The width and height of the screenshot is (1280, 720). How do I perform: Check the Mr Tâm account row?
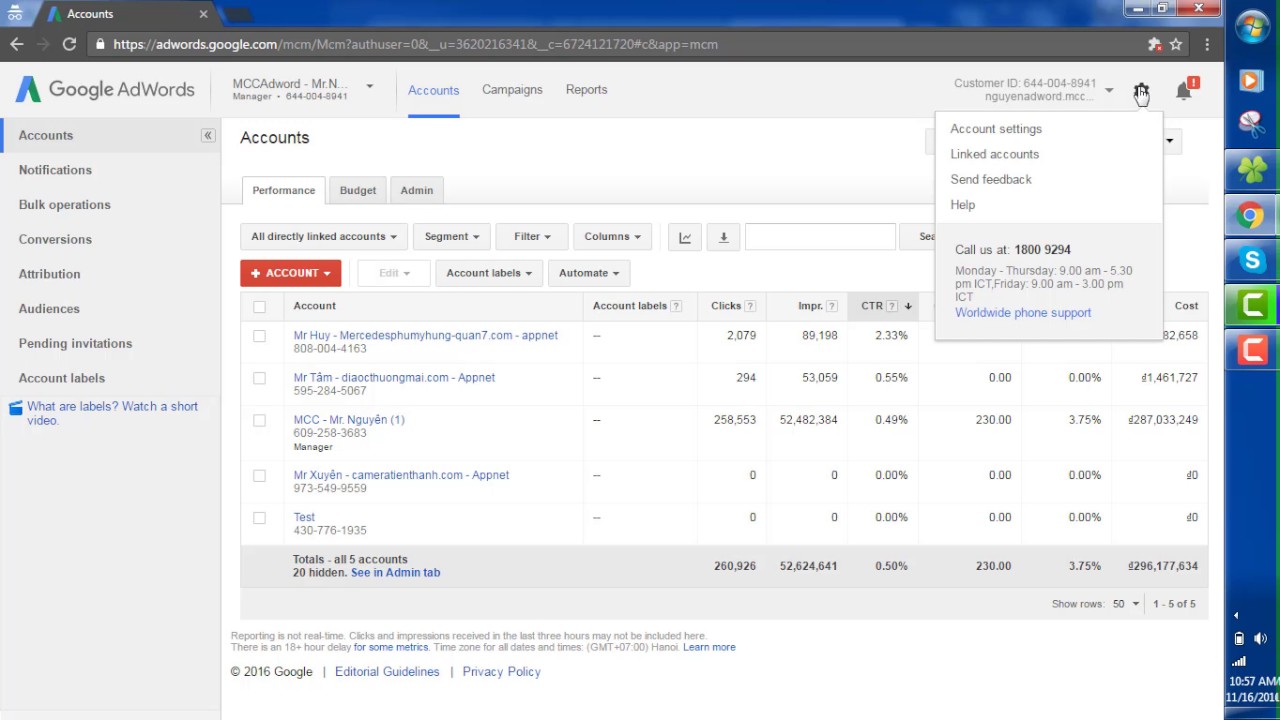(x=259, y=378)
